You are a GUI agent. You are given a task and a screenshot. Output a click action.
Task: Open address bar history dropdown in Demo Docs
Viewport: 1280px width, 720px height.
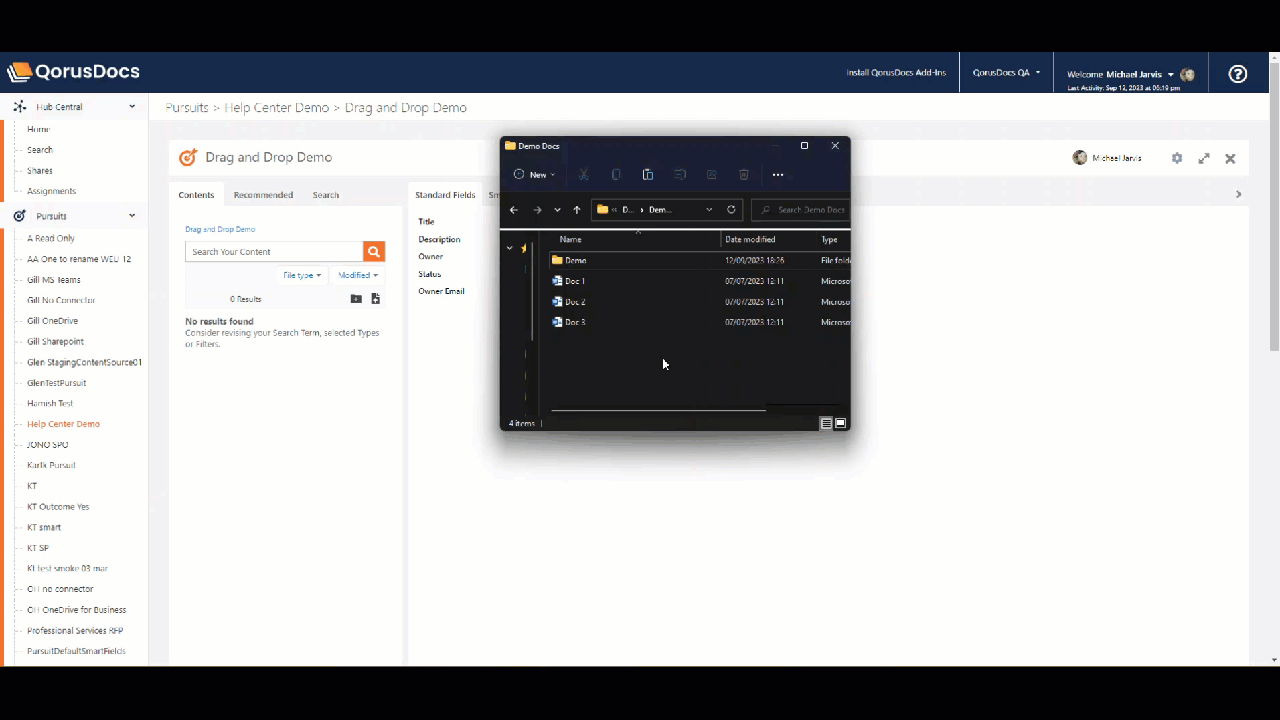click(x=709, y=210)
